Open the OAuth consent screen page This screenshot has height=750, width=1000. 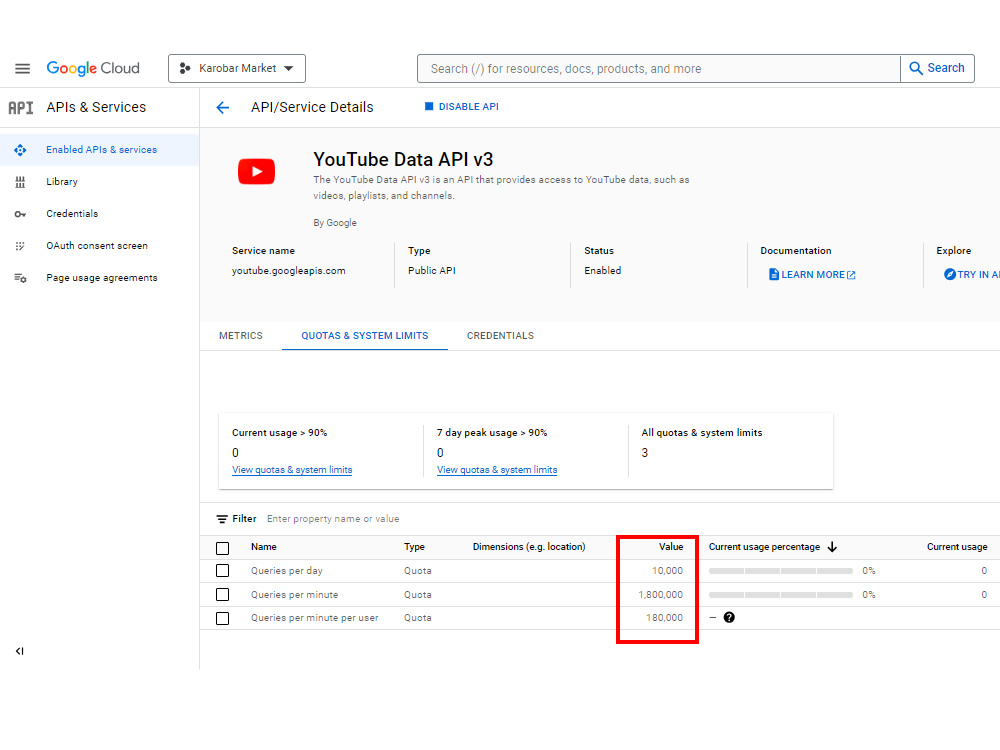pos(19,245)
